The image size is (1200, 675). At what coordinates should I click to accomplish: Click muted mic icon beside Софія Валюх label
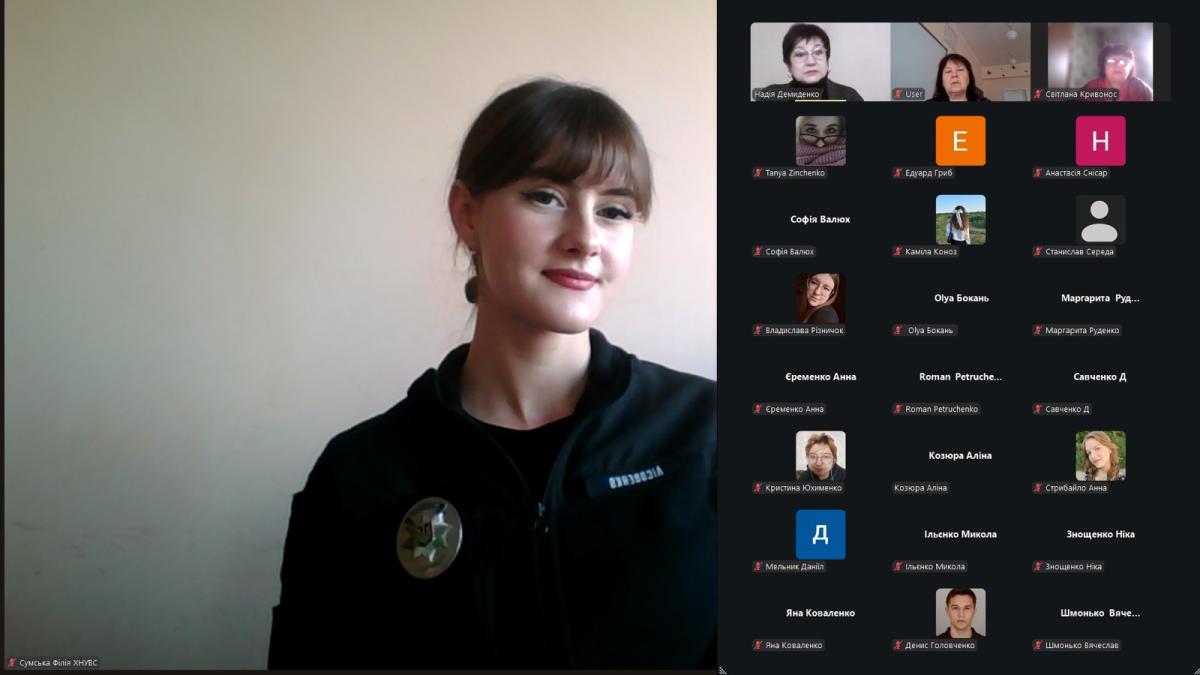758,252
